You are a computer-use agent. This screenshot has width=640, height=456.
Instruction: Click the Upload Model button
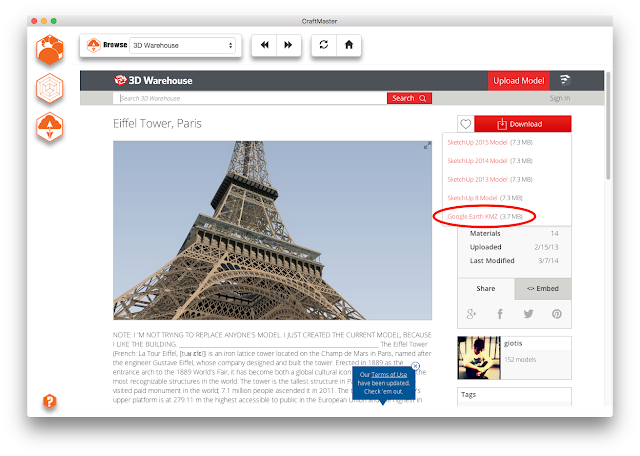(518, 81)
